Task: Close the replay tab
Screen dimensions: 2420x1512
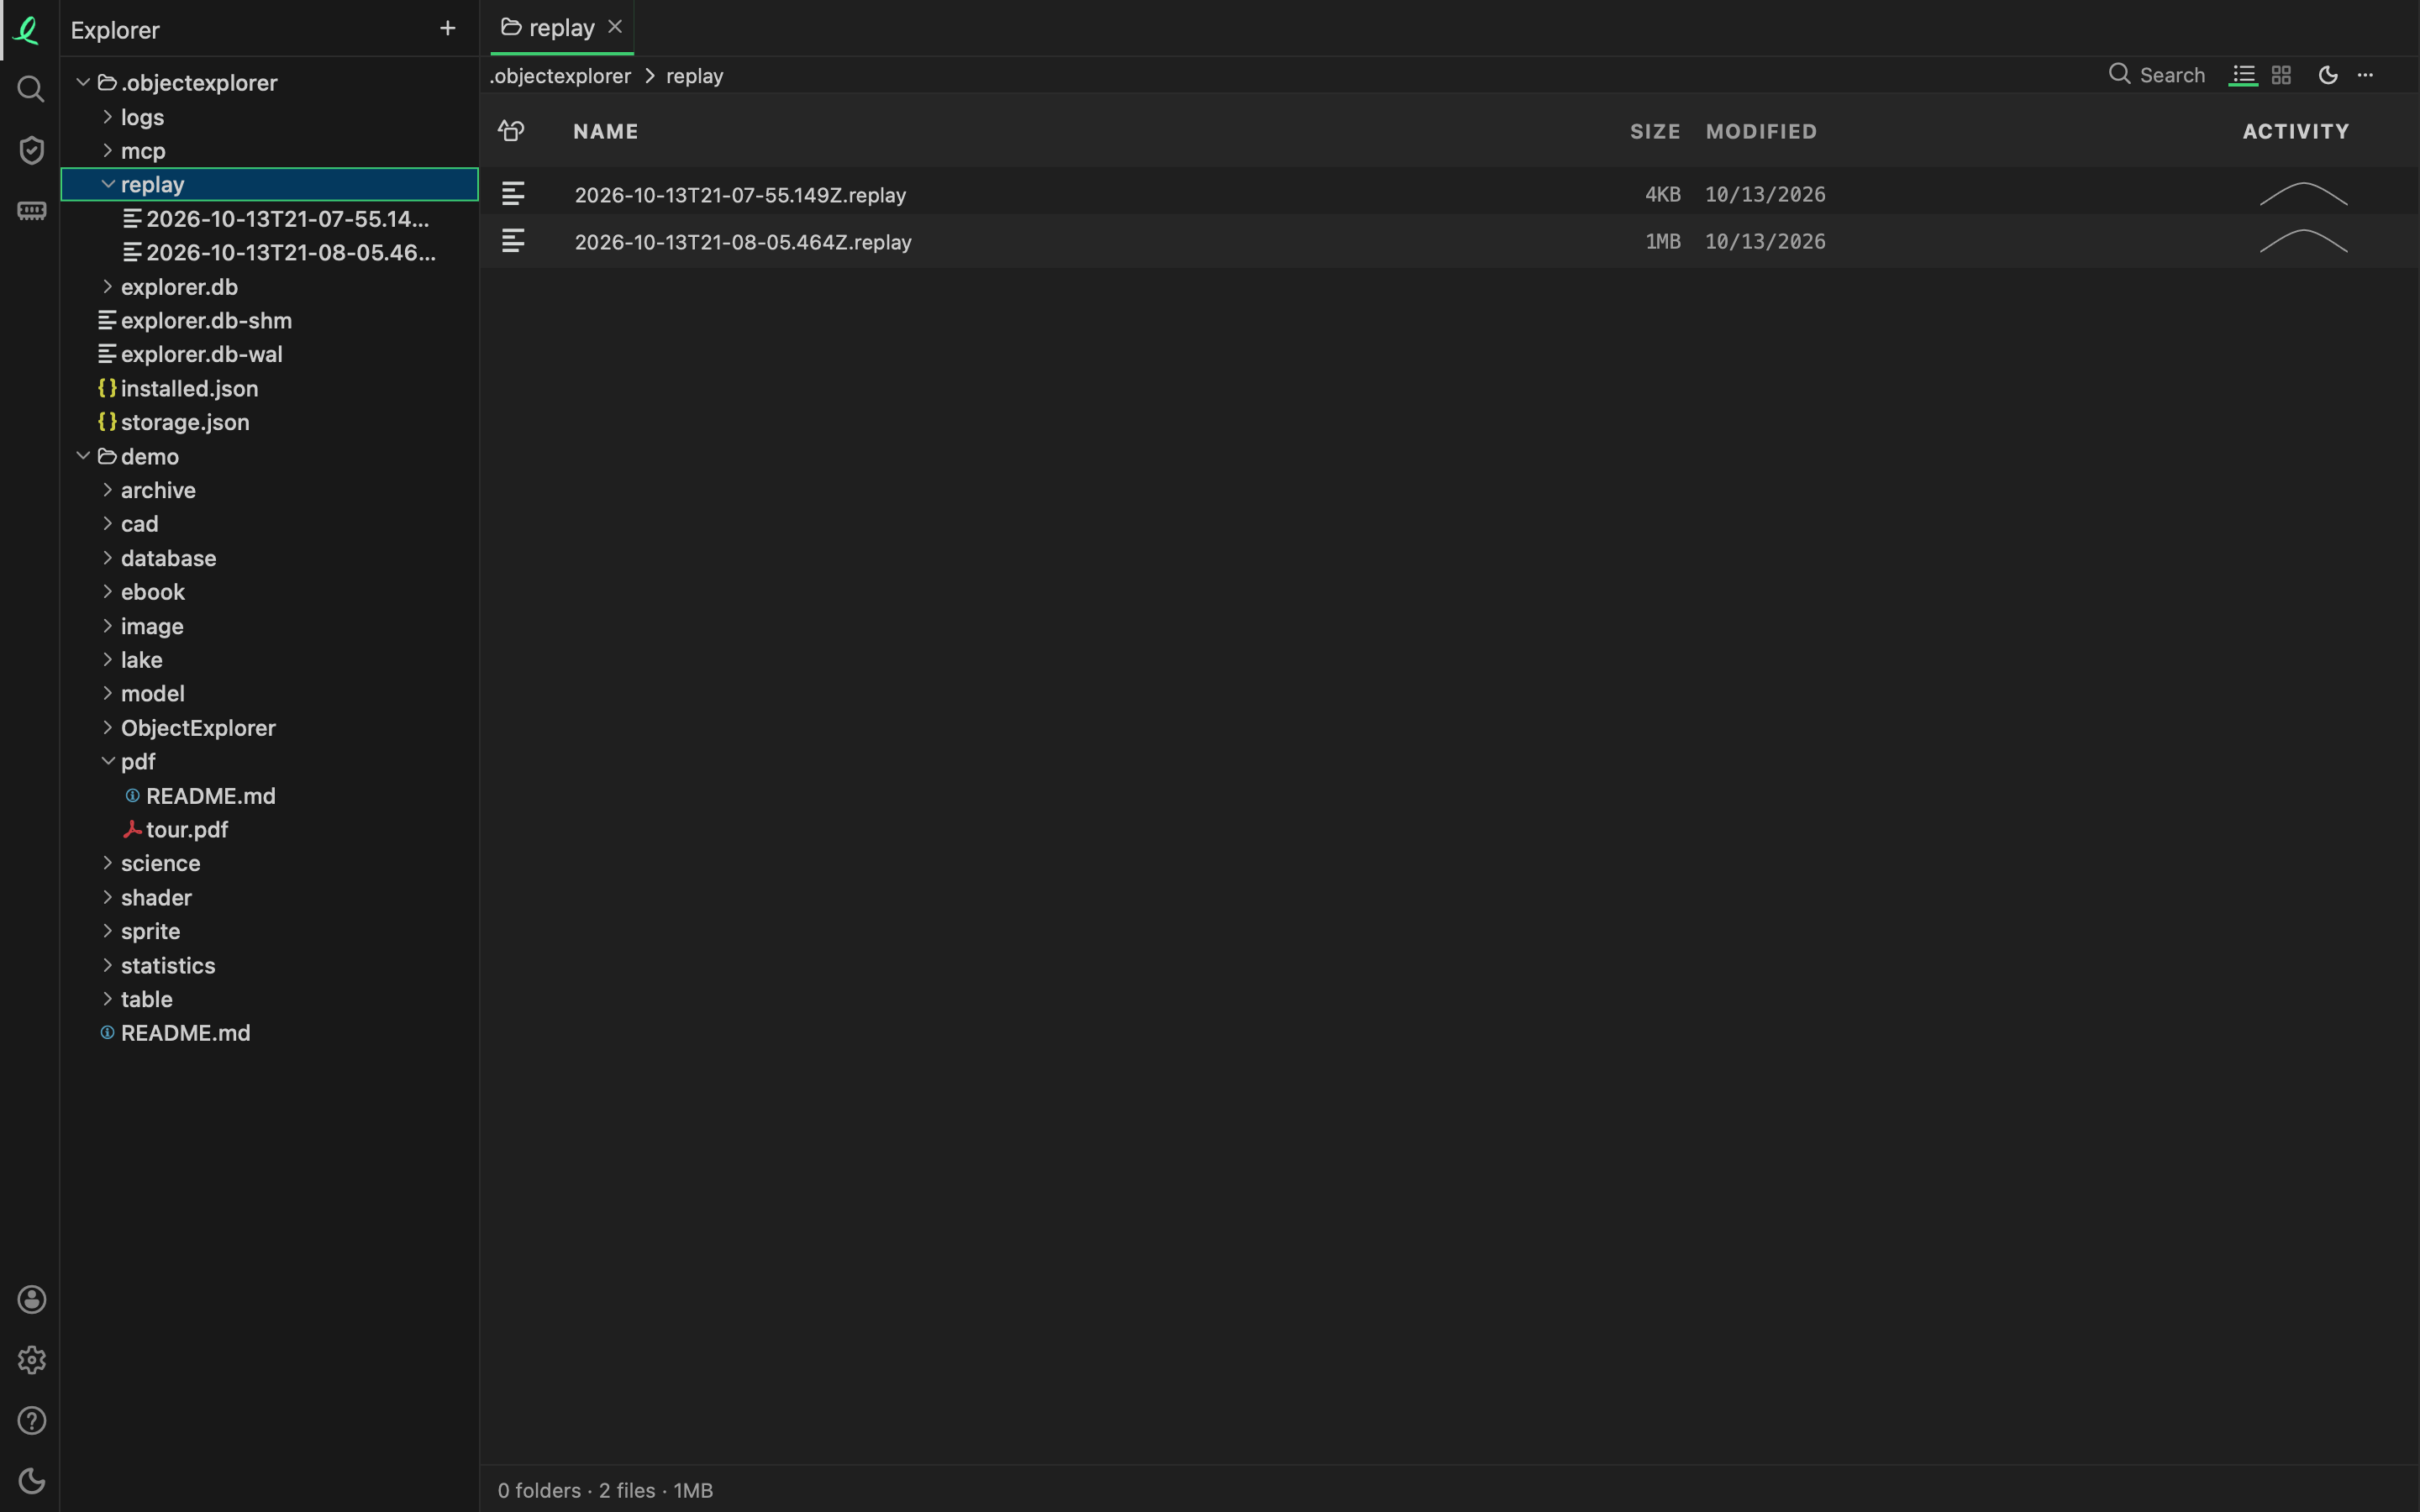Action: click(615, 27)
